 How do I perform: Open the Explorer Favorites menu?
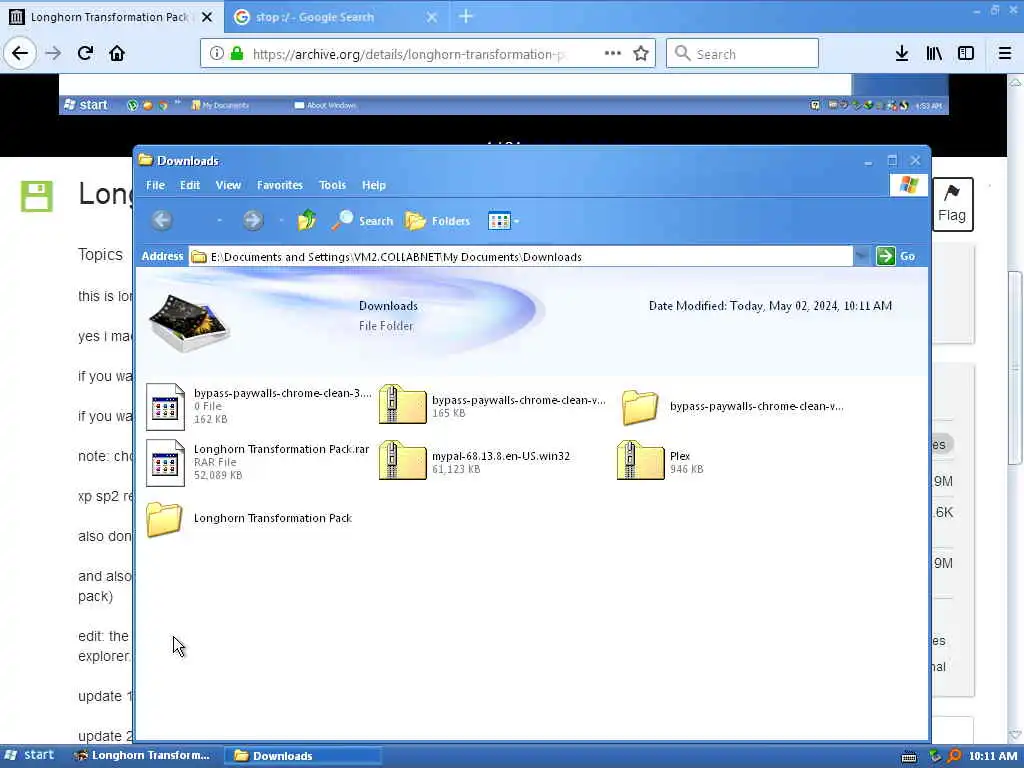pyautogui.click(x=280, y=185)
